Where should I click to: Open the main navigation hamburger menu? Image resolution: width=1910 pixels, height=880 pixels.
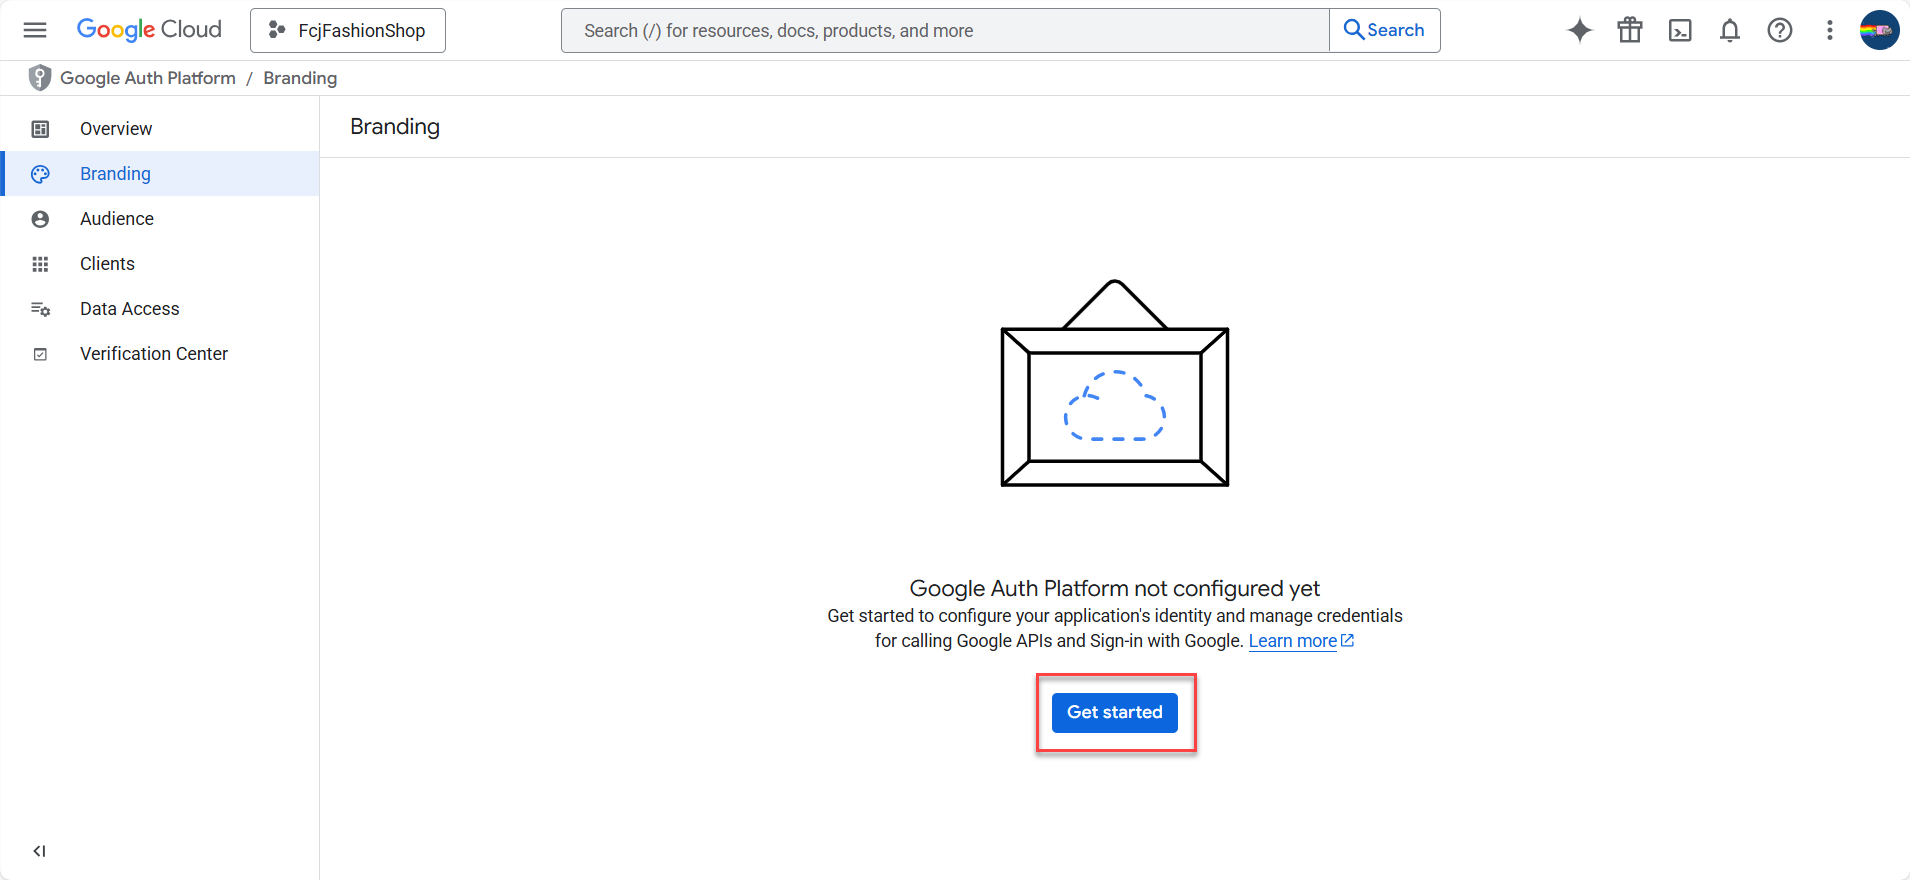(35, 30)
